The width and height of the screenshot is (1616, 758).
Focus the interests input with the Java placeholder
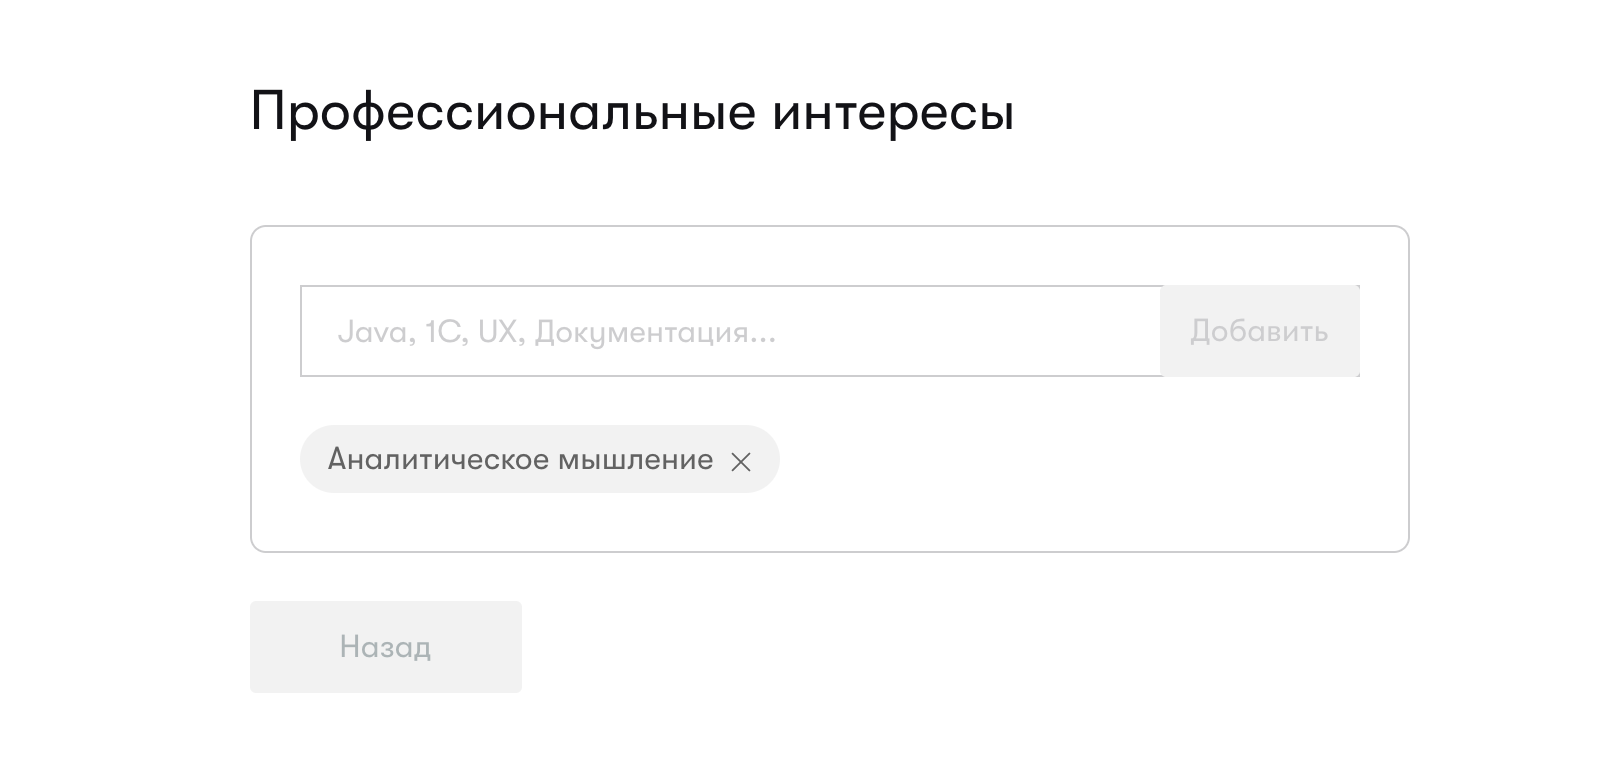click(x=730, y=331)
